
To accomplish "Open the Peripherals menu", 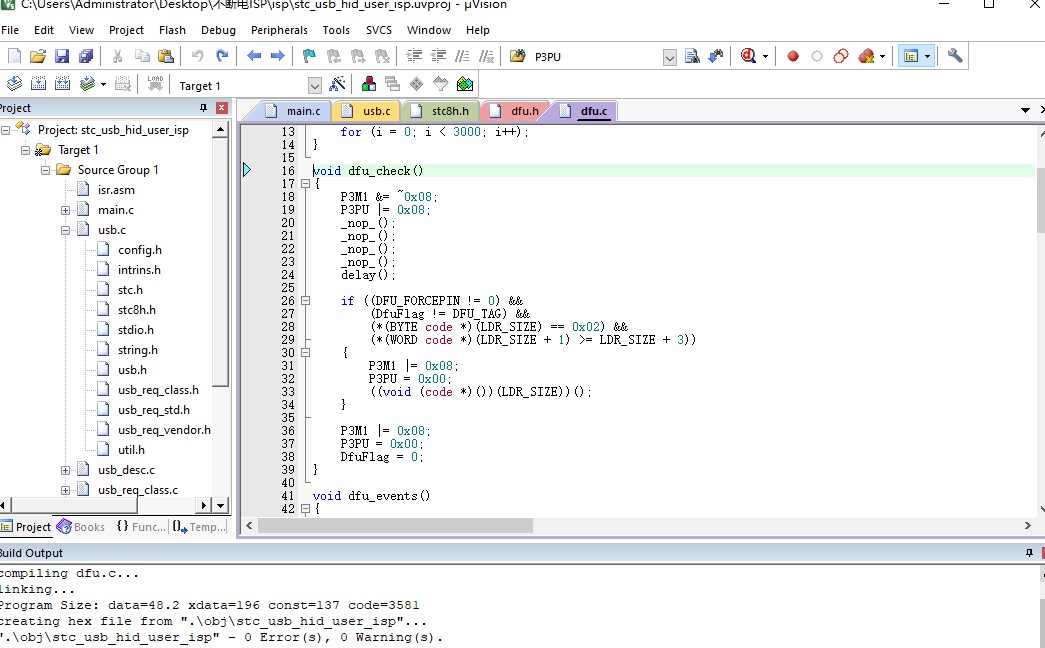I will 279,30.
